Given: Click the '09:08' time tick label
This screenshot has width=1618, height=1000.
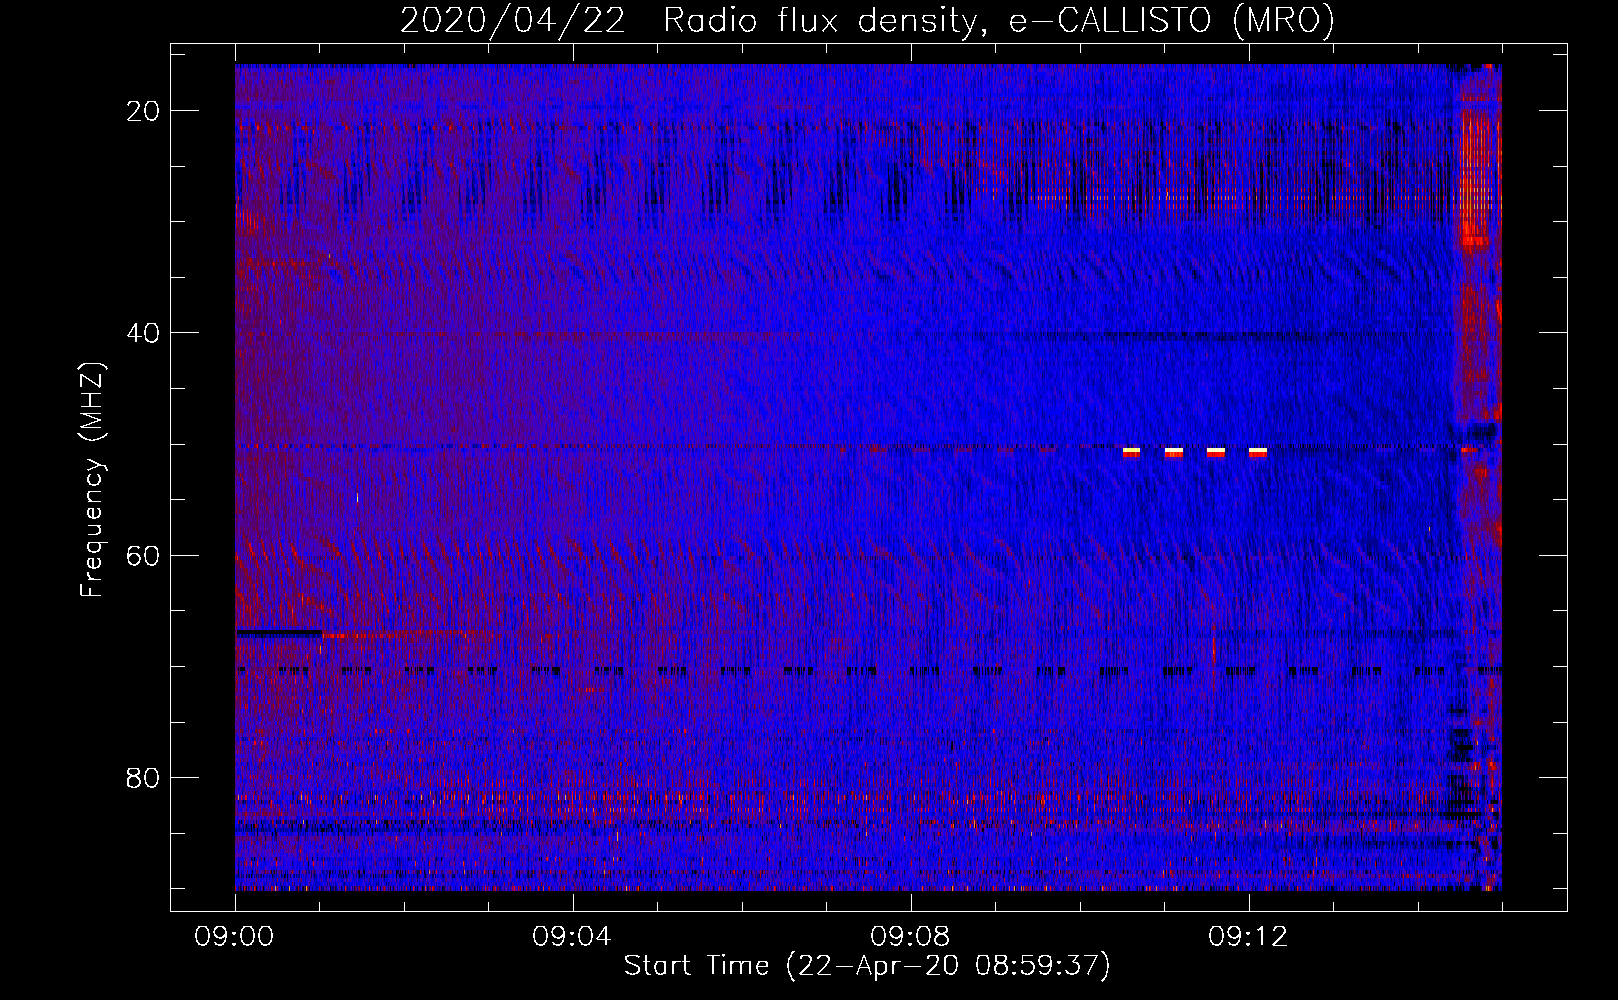Looking at the screenshot, I should (911, 937).
